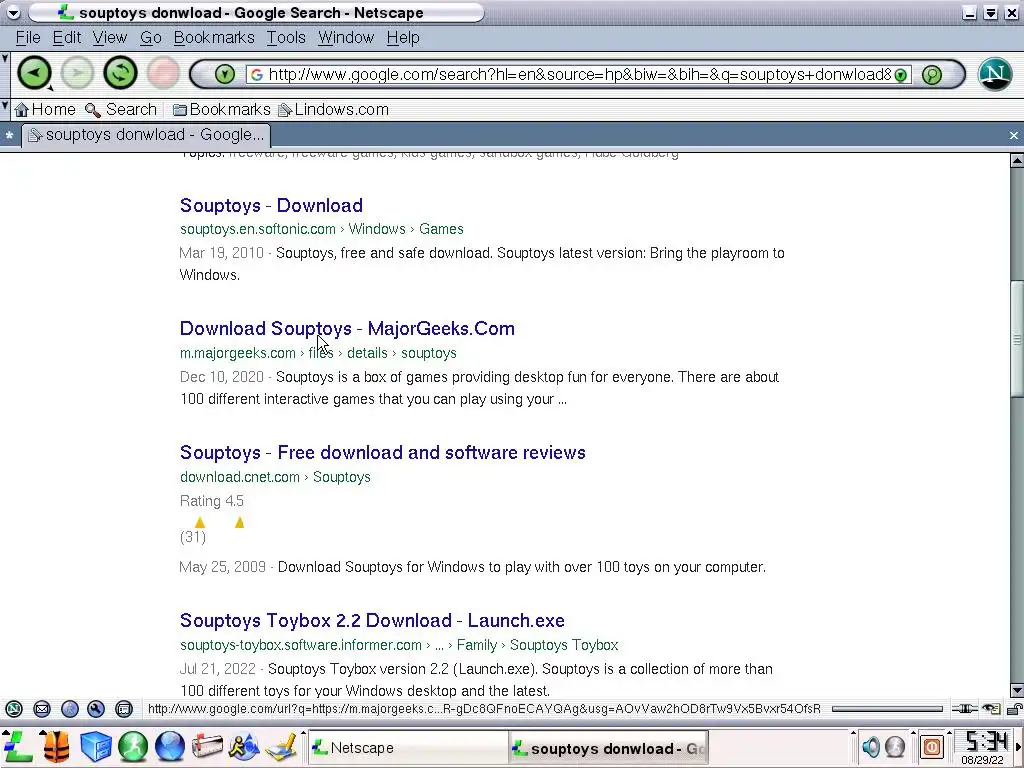
Task: Click the greyed-out Forward arrow button
Action: 77,72
